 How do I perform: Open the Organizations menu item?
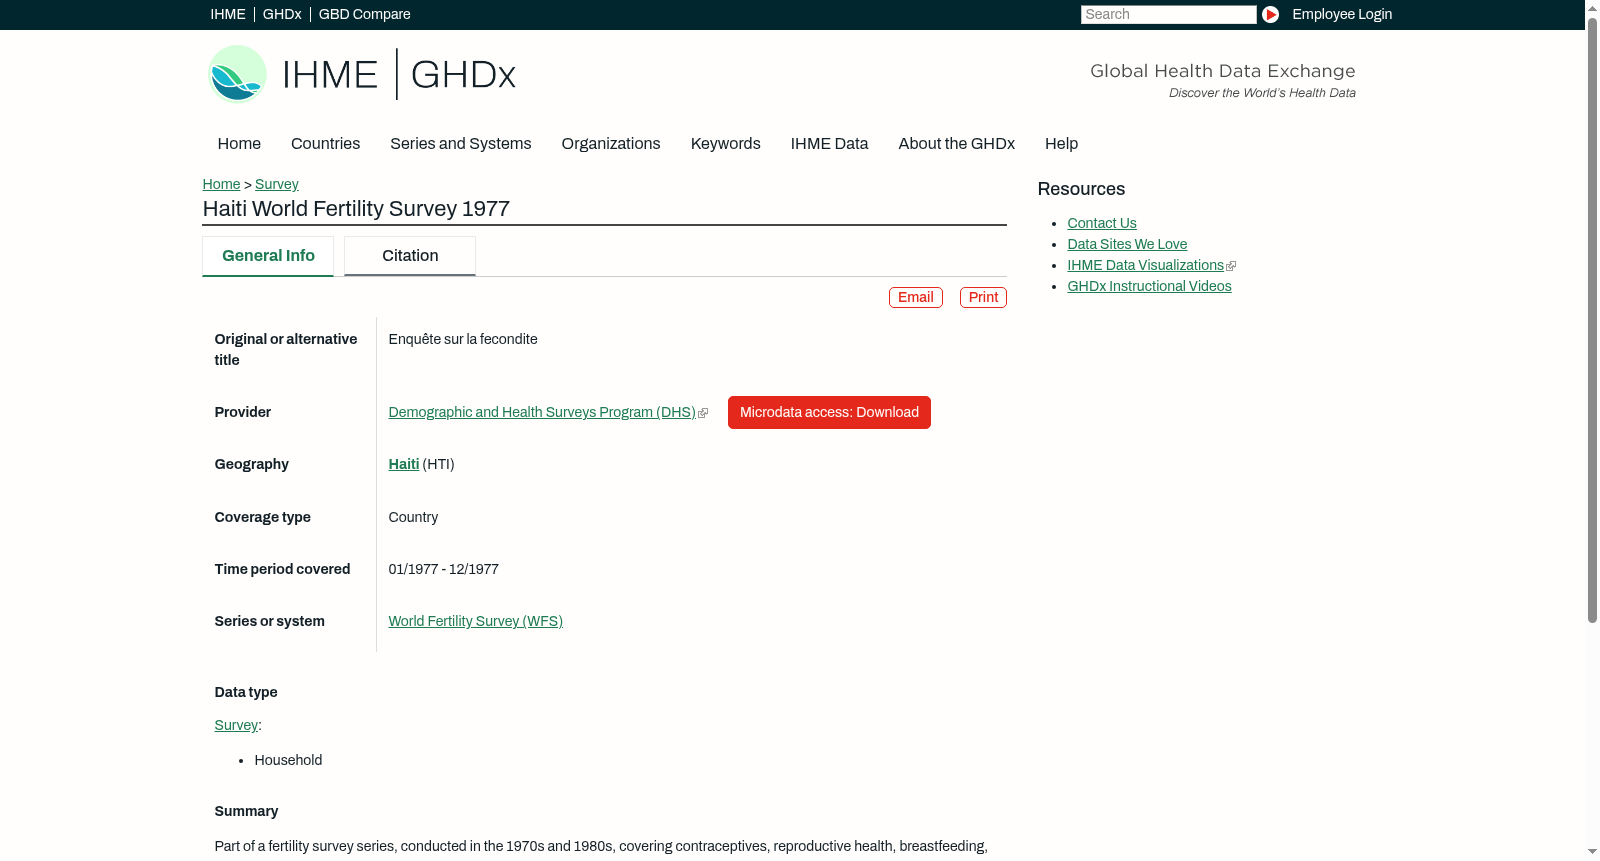611,144
